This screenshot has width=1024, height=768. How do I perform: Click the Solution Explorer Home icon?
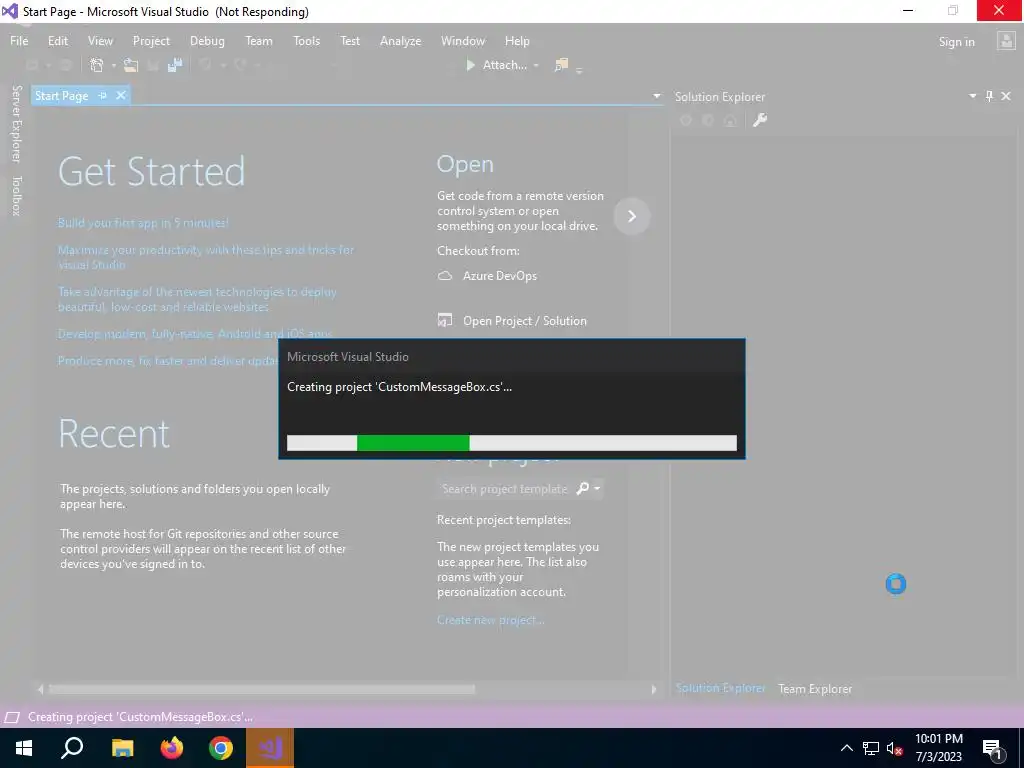point(730,120)
